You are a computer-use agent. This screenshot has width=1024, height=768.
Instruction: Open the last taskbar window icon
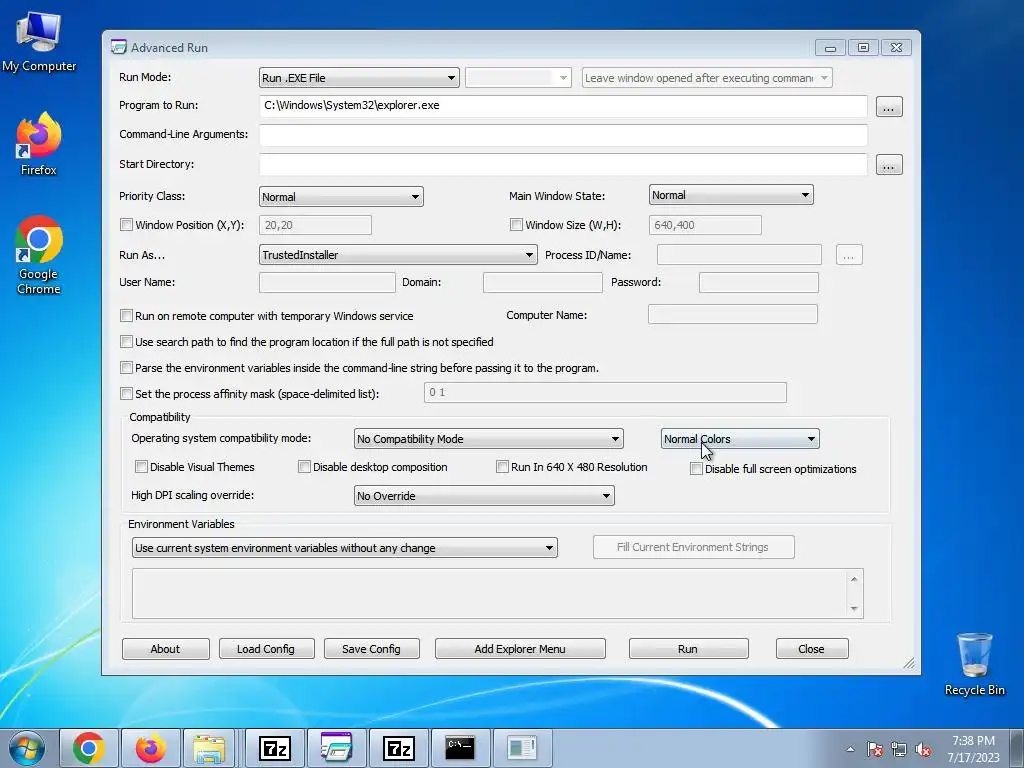[x=522, y=748]
